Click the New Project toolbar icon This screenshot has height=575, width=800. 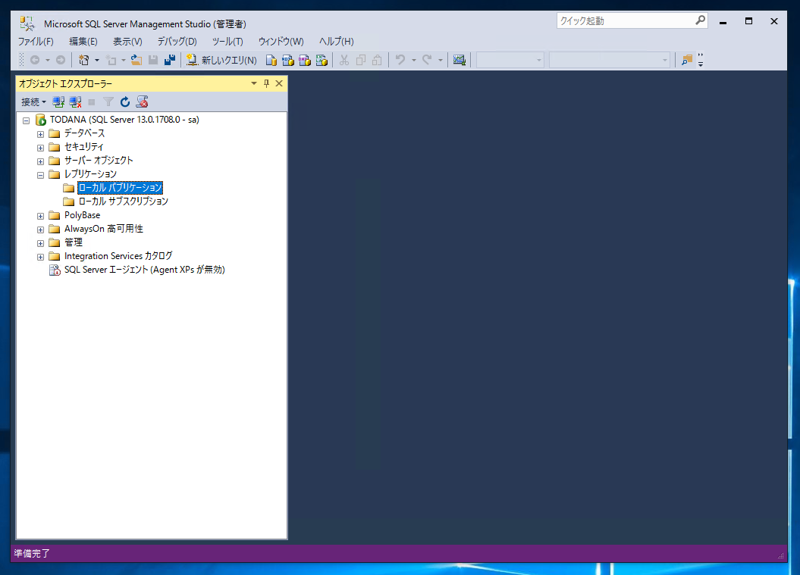click(x=84, y=60)
